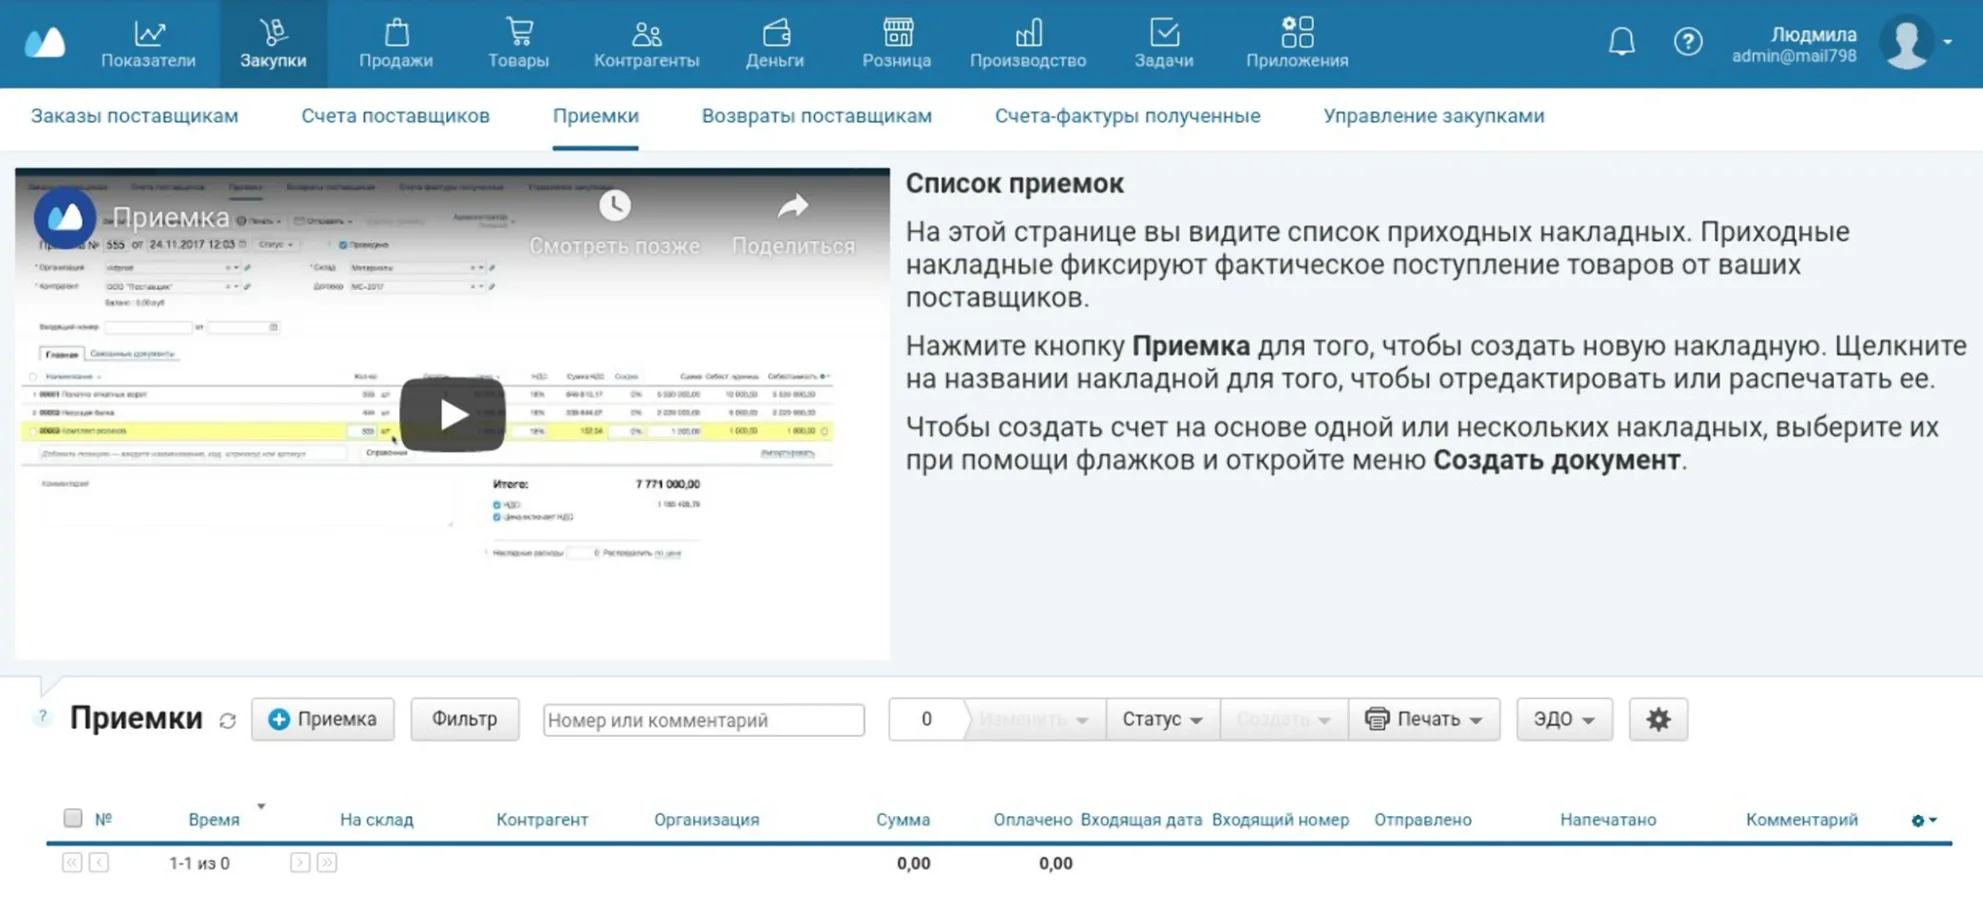This screenshot has height=900, width=1983.
Task: Play the Приемка tutorial video
Action: click(x=452, y=414)
